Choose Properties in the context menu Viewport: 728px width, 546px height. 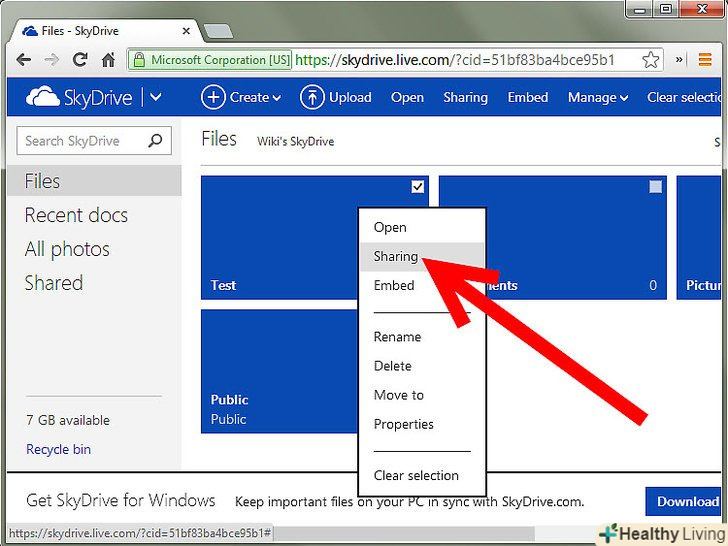click(x=422, y=424)
